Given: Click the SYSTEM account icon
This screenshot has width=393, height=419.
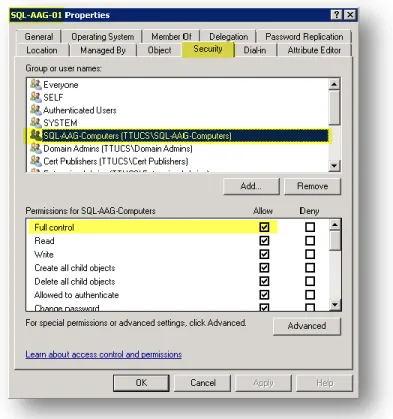Looking at the screenshot, I should click(35, 122).
